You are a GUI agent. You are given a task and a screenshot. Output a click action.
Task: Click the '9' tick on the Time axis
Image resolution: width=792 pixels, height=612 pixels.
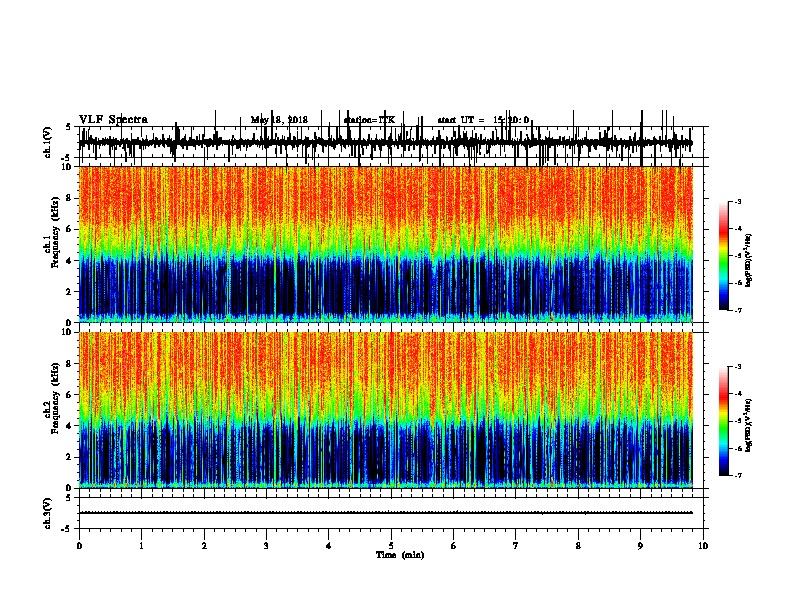640,546
